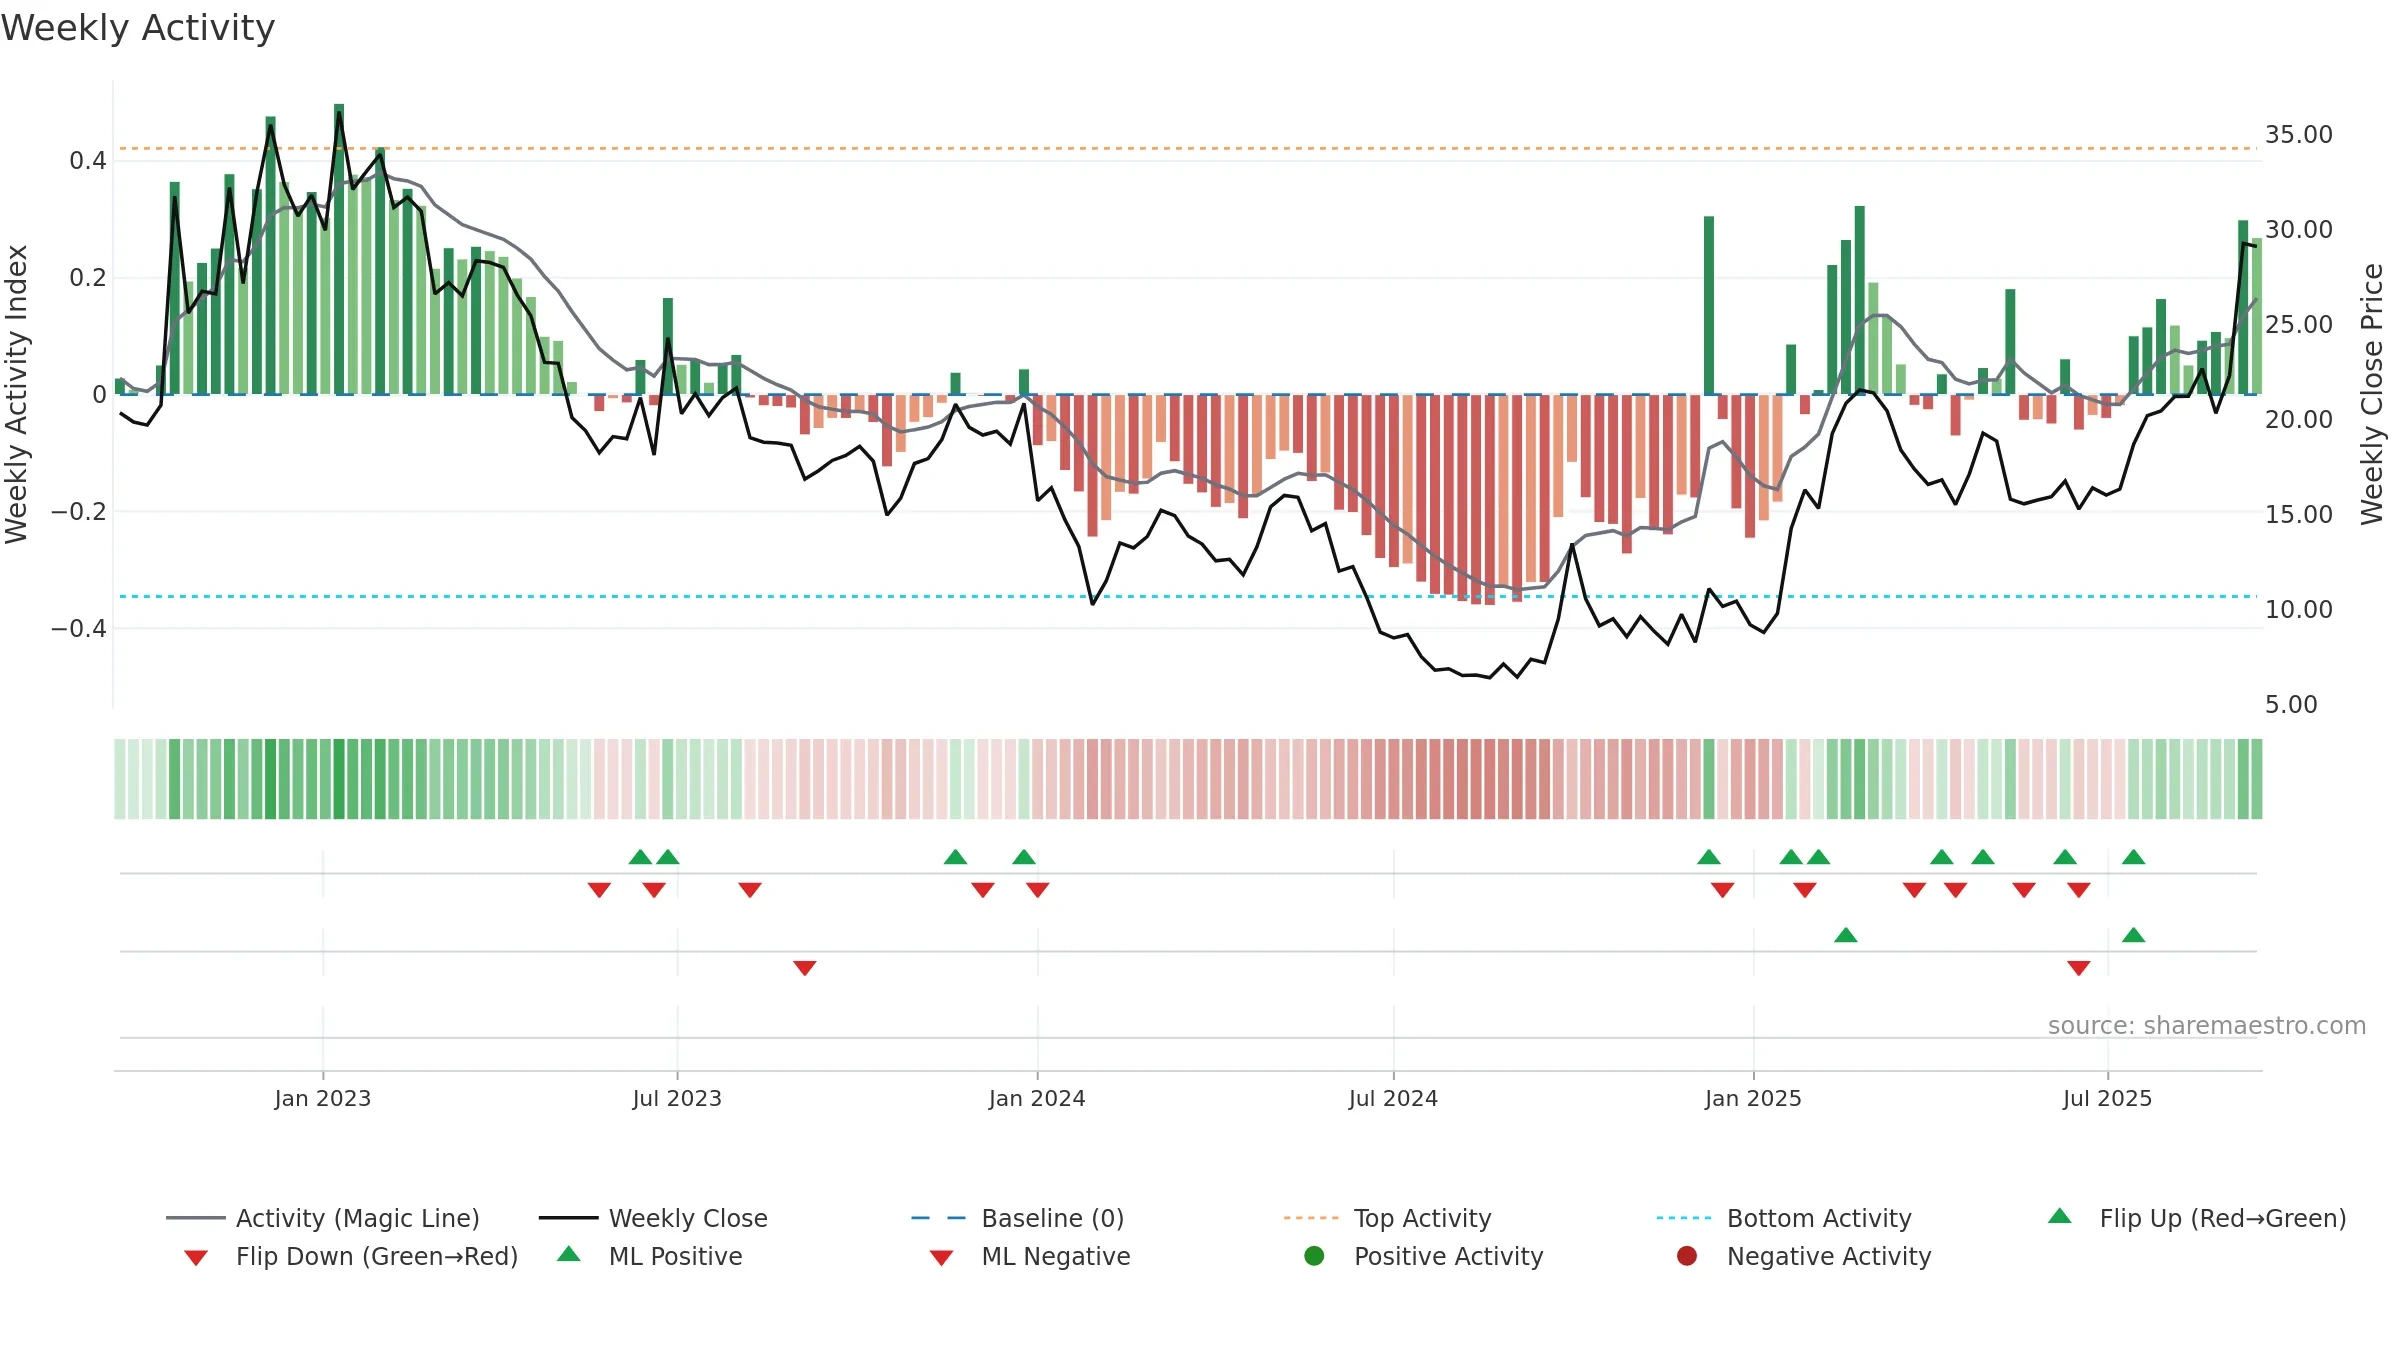
Task: Hide the Bottom Activity legend series
Action: point(1784,1218)
